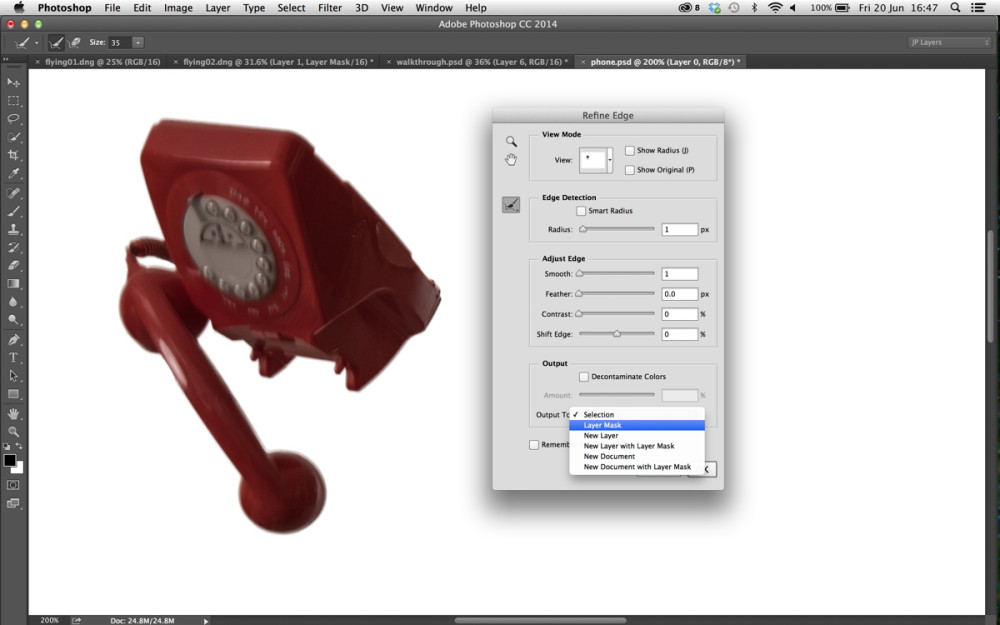Enable Decontaminate Colors checkbox
The width and height of the screenshot is (1000, 625).
point(584,377)
